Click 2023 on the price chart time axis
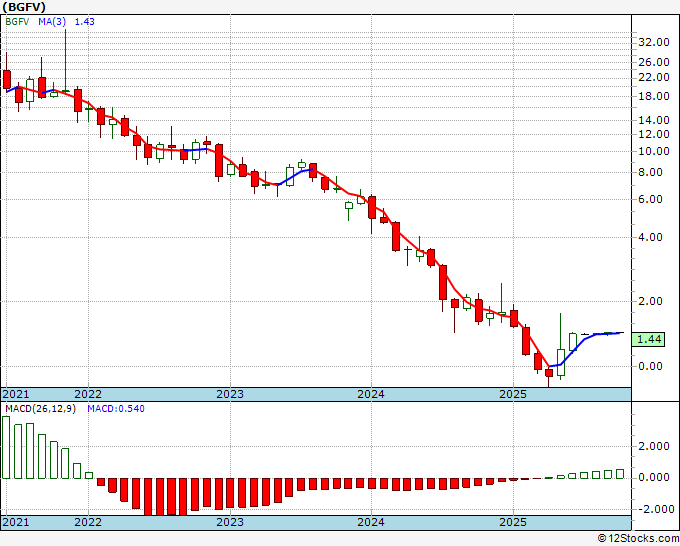This screenshot has width=680, height=546. pos(230,394)
